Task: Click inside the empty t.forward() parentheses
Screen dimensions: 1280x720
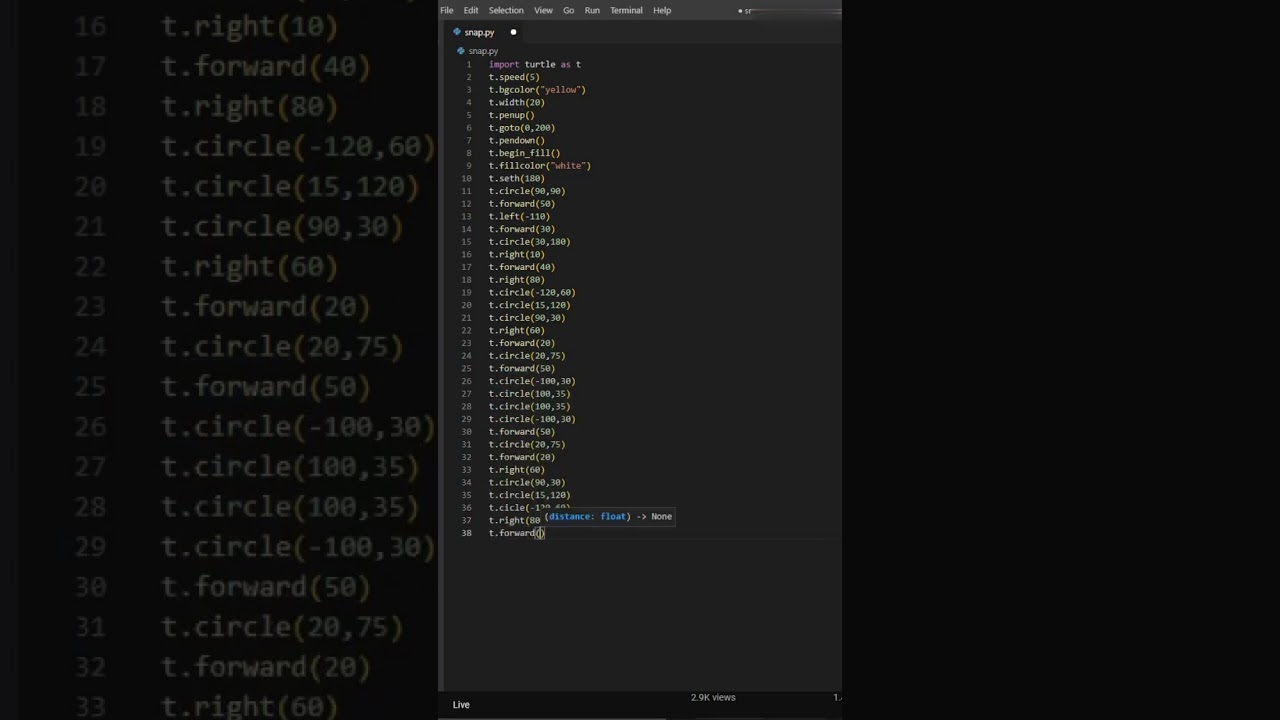Action: (x=540, y=533)
